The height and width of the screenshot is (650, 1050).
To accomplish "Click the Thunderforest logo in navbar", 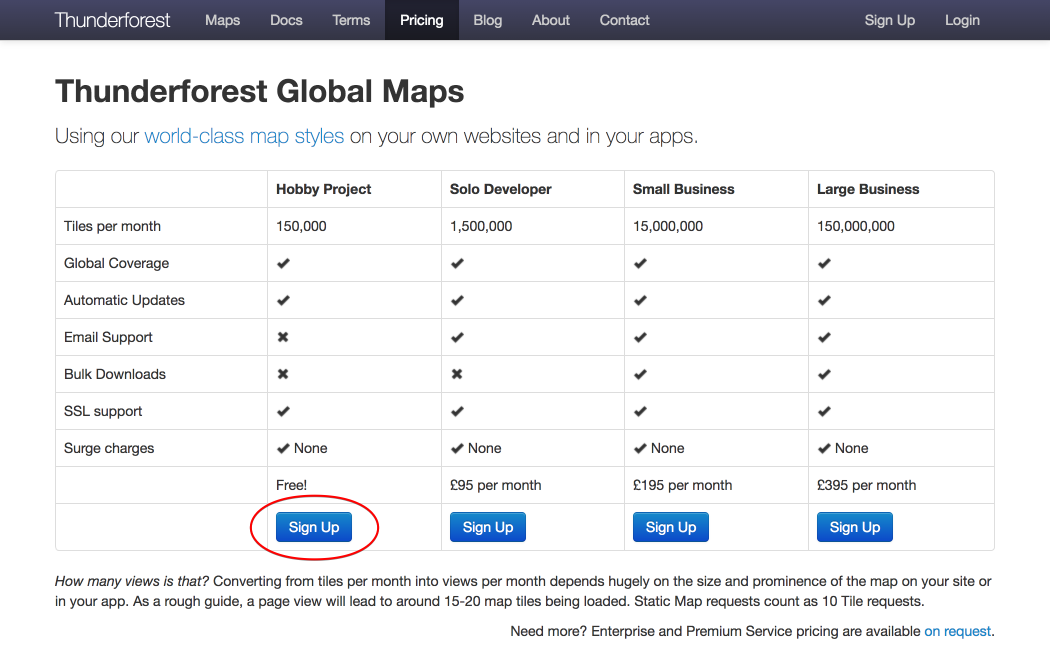I will (x=112, y=20).
